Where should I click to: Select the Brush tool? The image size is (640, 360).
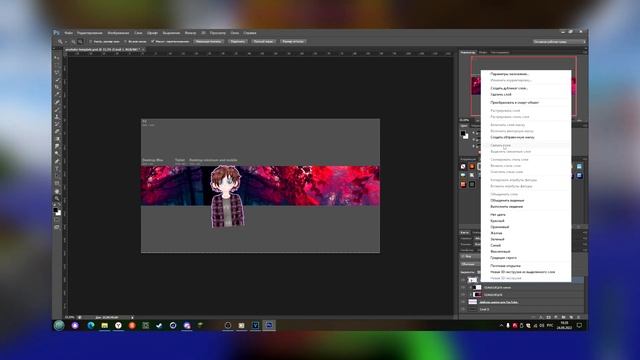pos(57,109)
